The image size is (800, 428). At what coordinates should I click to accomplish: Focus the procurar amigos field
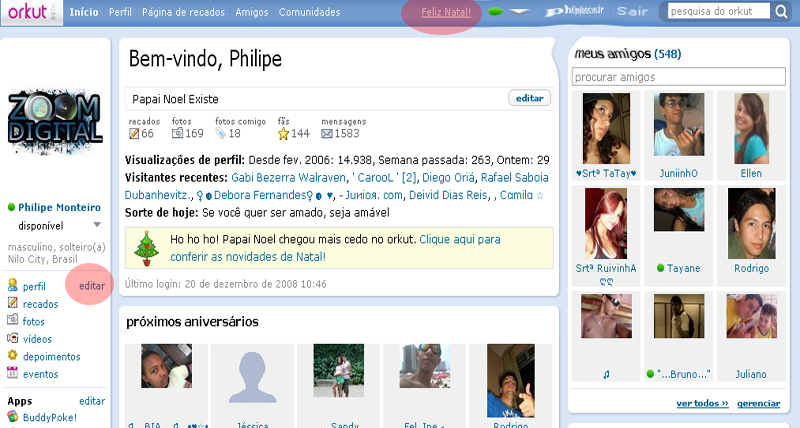click(679, 77)
